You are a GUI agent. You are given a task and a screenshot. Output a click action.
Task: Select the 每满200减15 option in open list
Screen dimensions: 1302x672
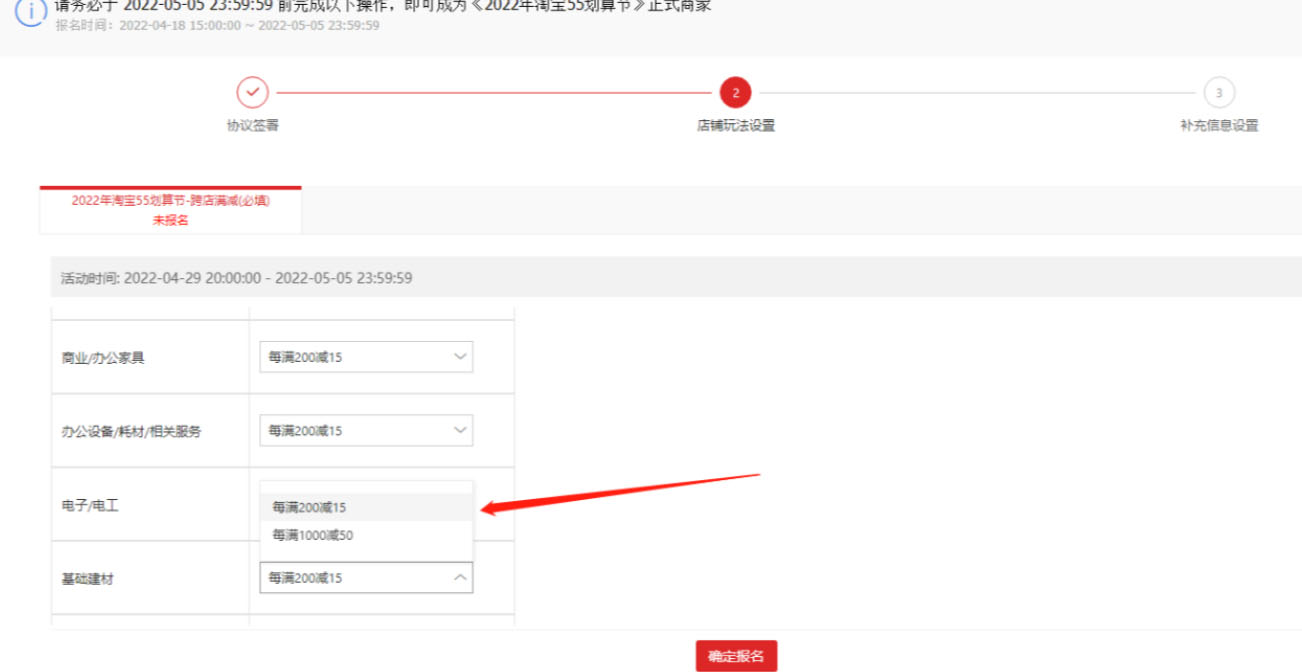tap(310, 507)
